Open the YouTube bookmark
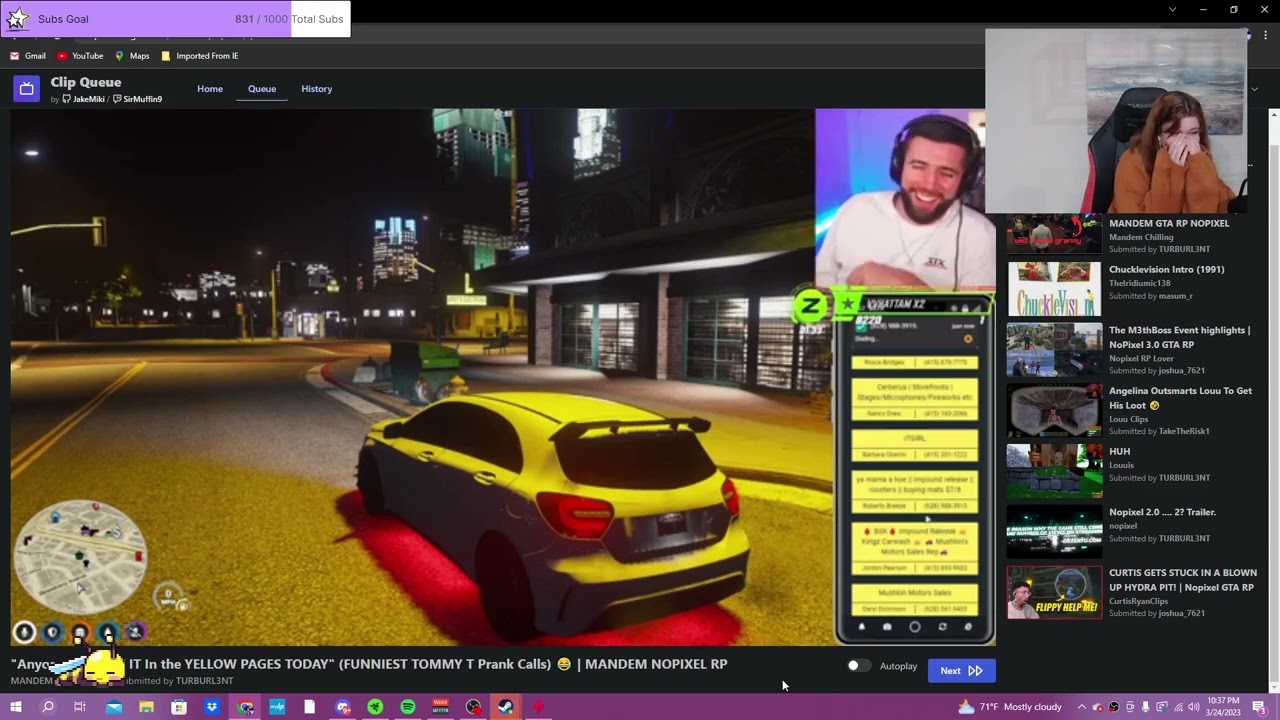This screenshot has height=720, width=1280. pyautogui.click(x=80, y=56)
